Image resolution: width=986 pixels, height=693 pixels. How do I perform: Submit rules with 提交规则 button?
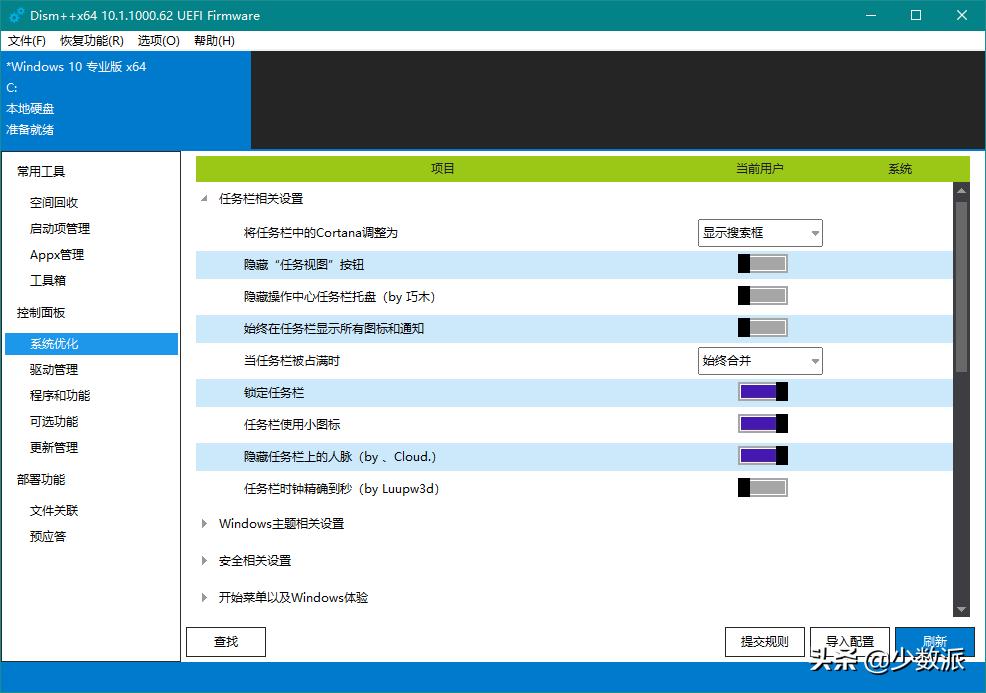coord(764,641)
